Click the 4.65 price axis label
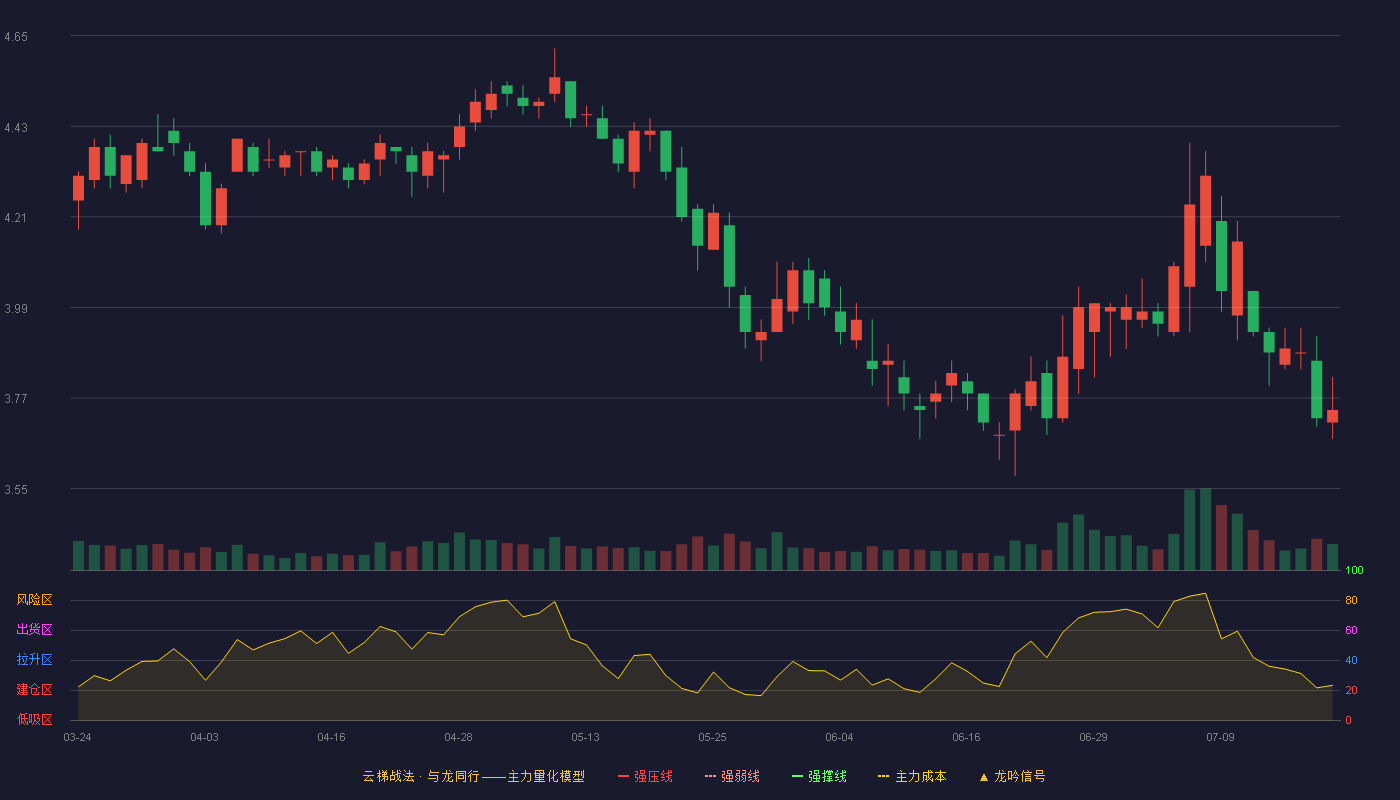Image resolution: width=1400 pixels, height=800 pixels. point(16,37)
